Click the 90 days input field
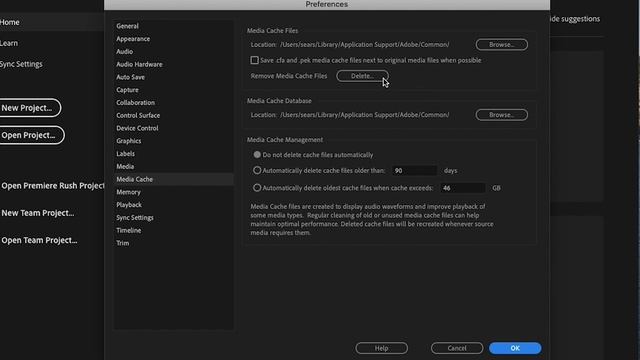Image resolution: width=640 pixels, height=360 pixels. pyautogui.click(x=414, y=171)
